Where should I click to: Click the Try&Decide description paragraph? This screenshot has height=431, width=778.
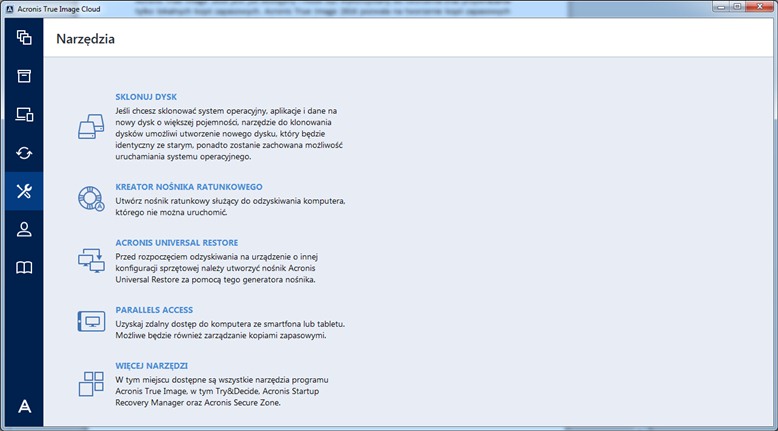click(x=222, y=391)
